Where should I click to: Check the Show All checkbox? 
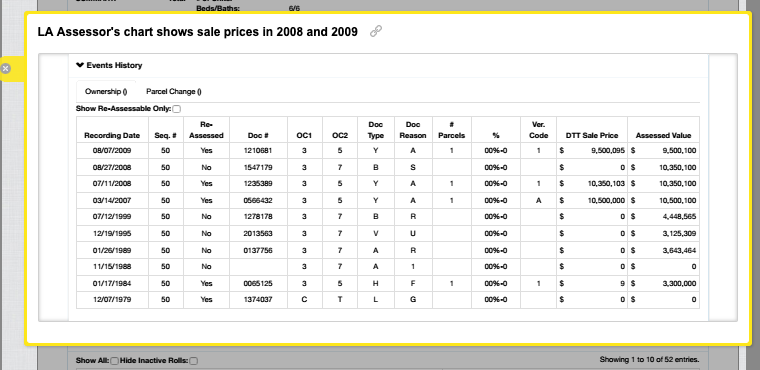(x=114, y=361)
